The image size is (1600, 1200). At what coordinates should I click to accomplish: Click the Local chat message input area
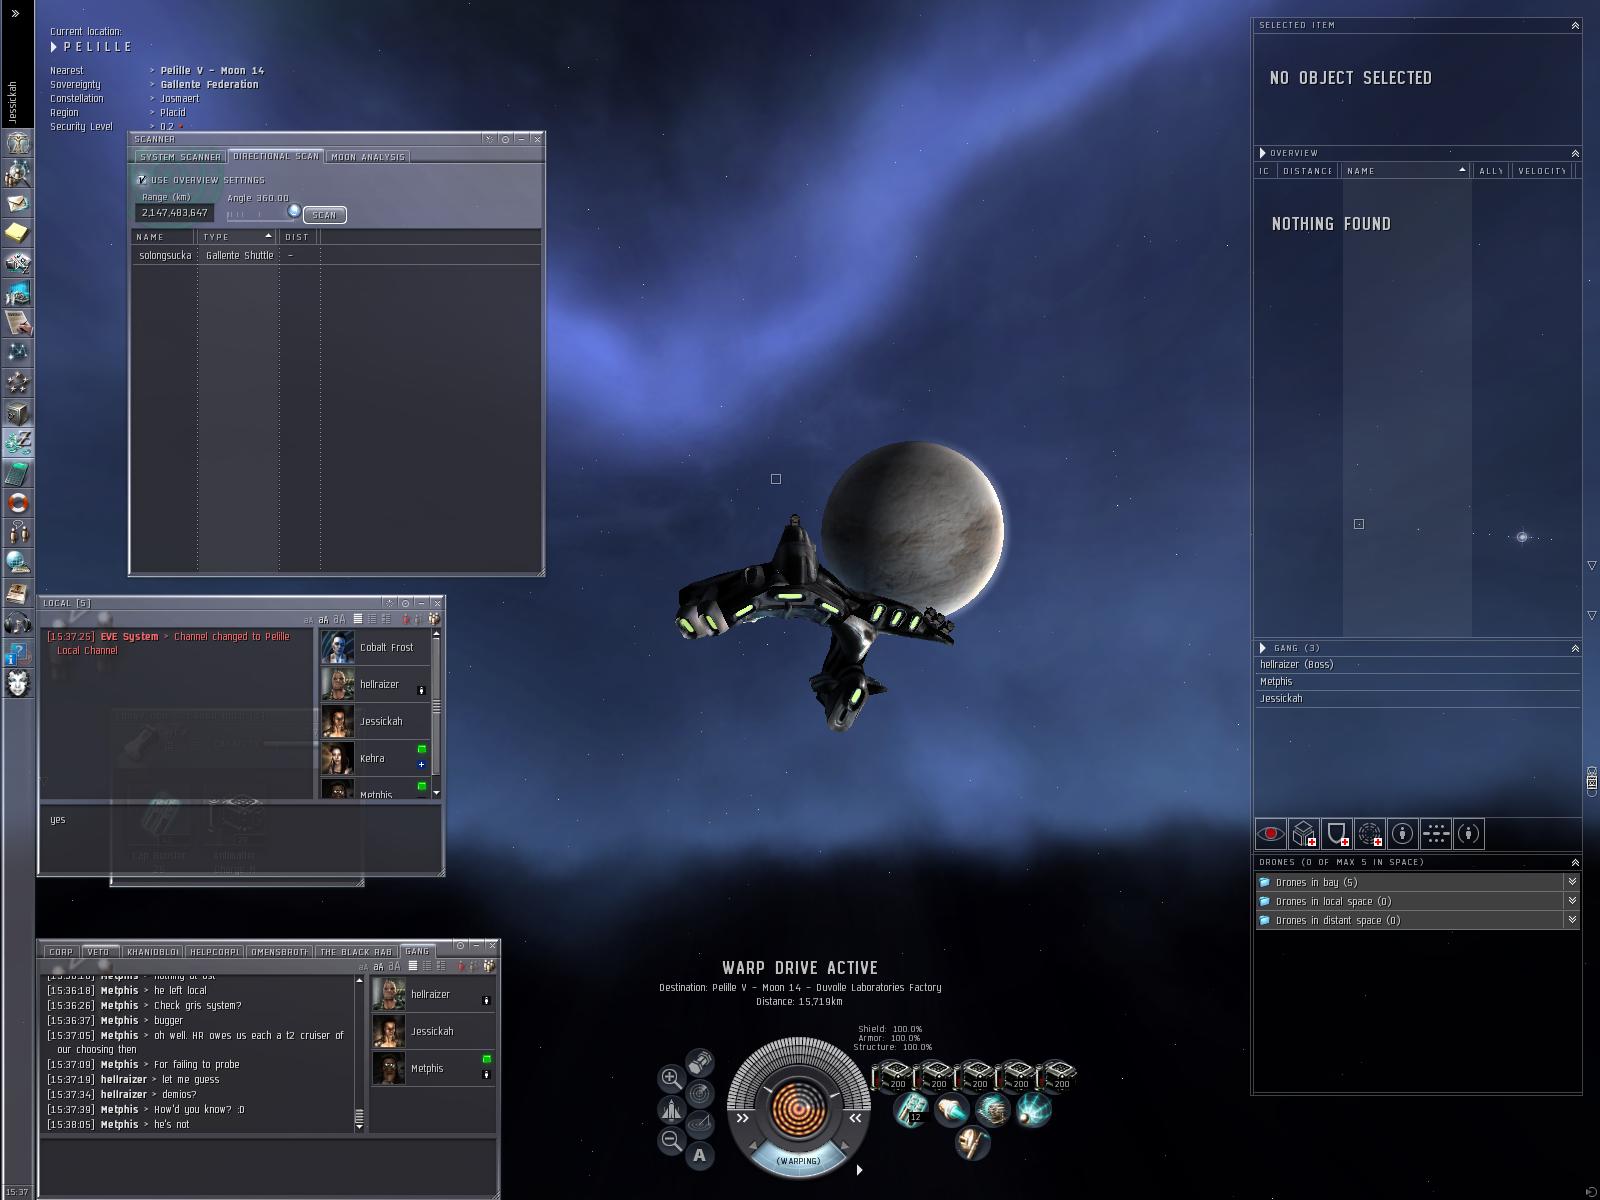(240, 839)
